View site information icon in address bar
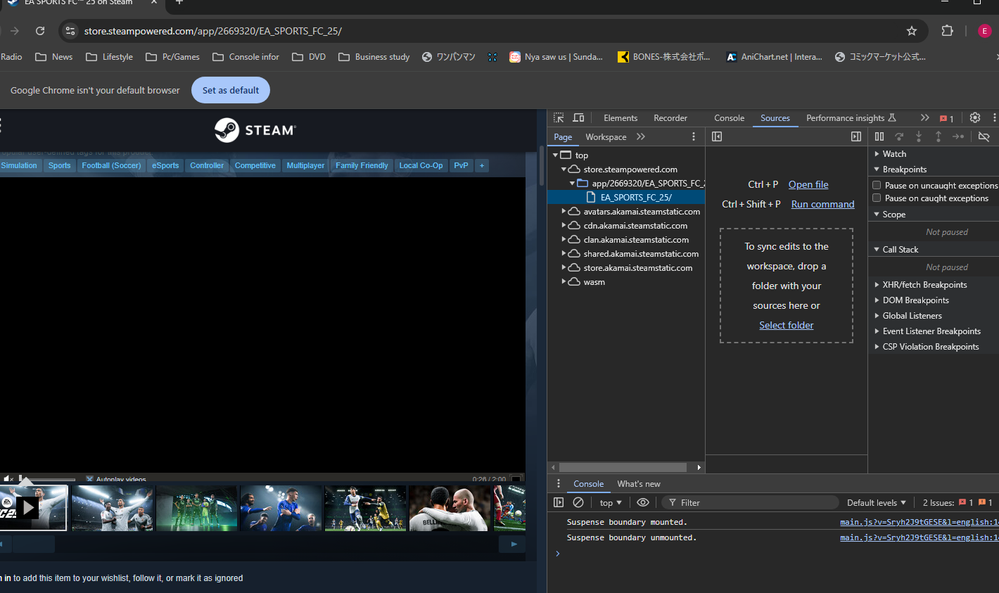The height and width of the screenshot is (593, 999). click(70, 31)
